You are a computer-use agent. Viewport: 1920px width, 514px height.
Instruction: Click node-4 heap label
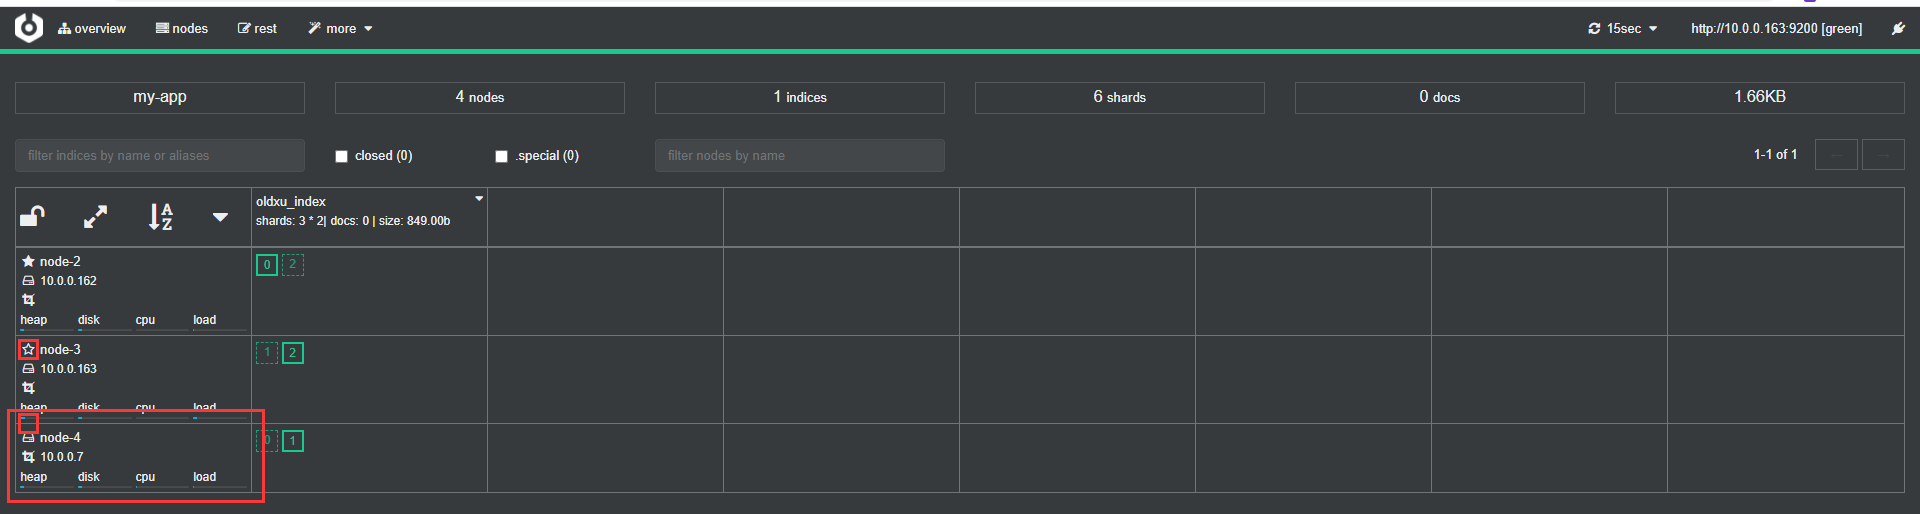(33, 477)
